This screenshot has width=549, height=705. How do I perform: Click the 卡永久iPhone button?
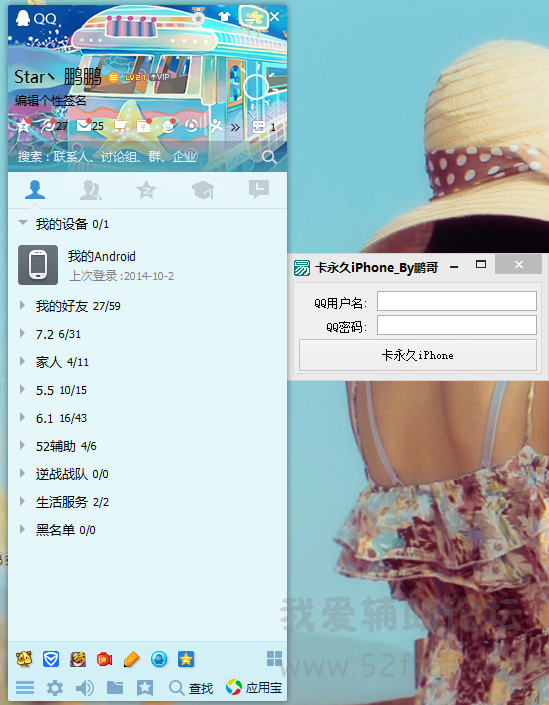click(418, 355)
